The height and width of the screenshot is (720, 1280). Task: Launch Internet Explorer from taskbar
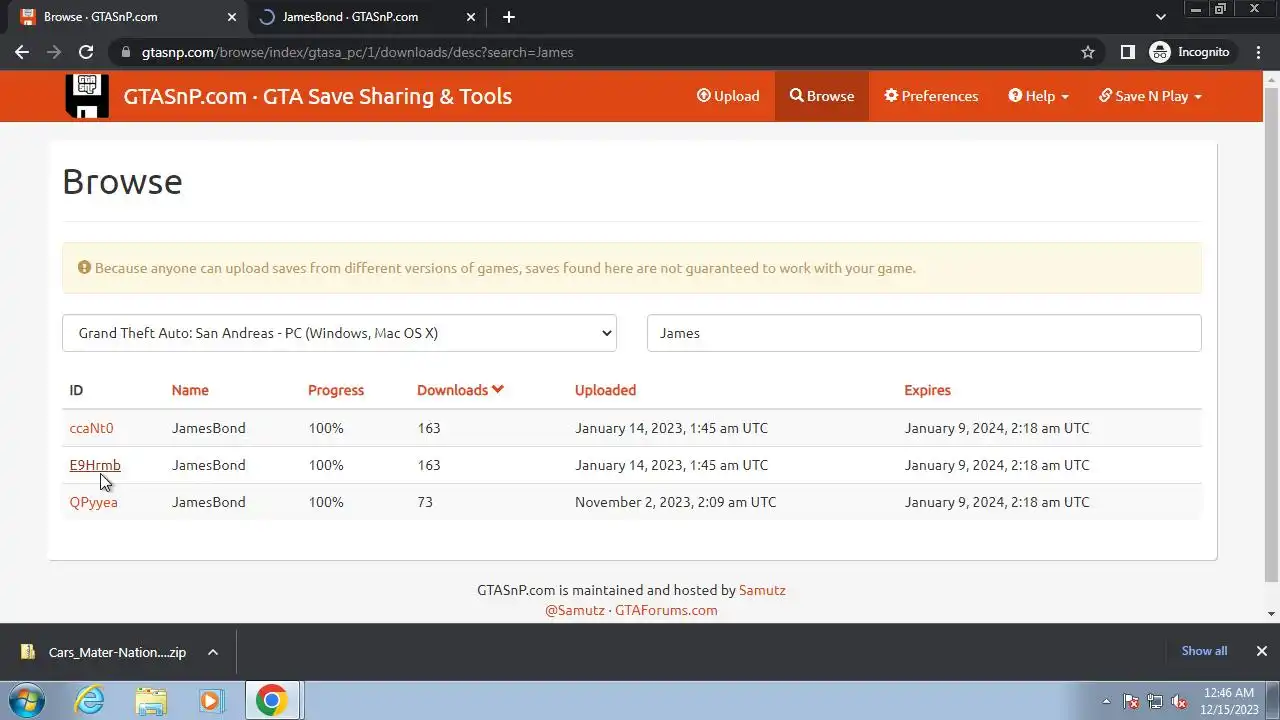click(90, 700)
